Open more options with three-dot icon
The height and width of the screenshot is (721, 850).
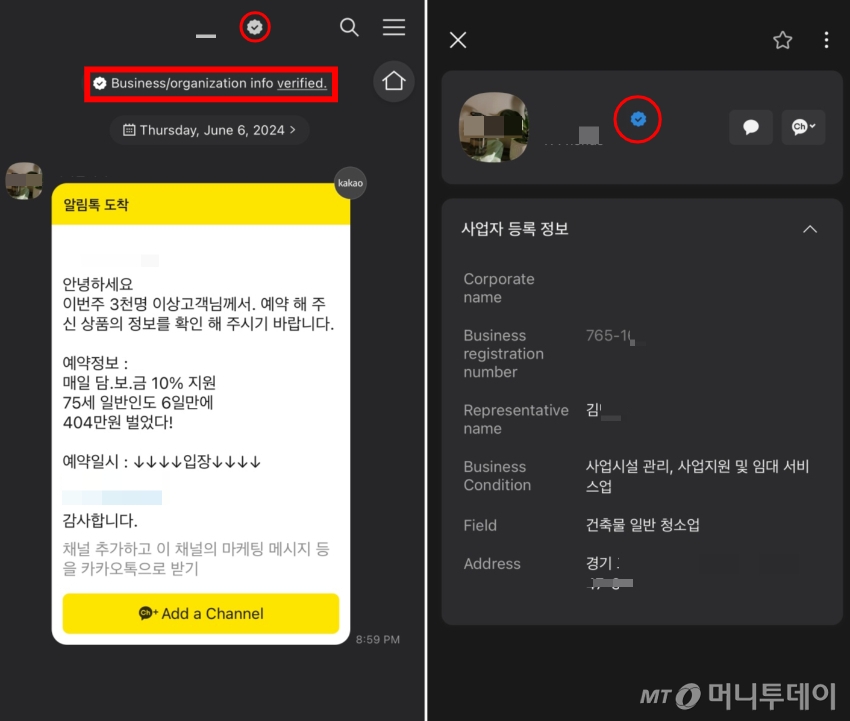(826, 40)
